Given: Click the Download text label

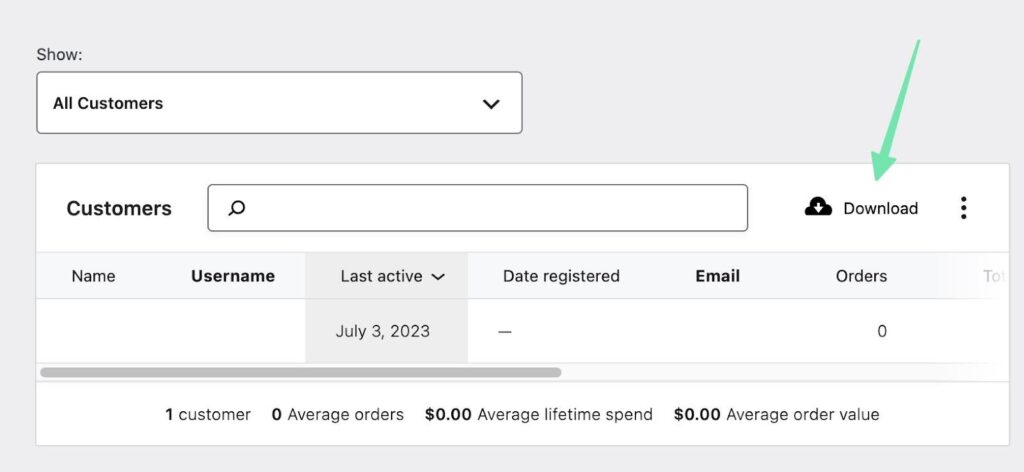Looking at the screenshot, I should [x=880, y=208].
